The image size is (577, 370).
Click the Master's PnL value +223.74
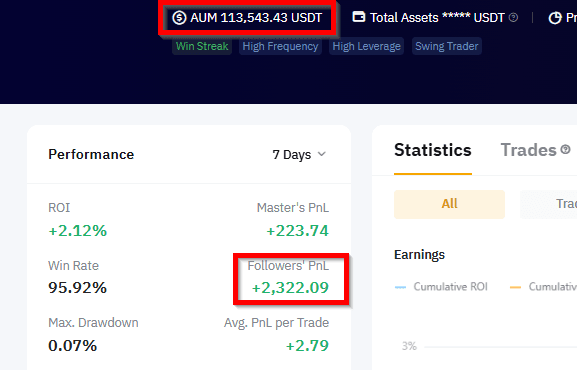(297, 231)
